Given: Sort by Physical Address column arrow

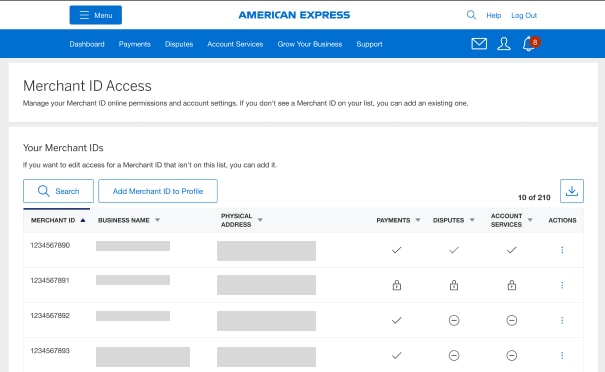Looking at the screenshot, I should (x=260, y=220).
